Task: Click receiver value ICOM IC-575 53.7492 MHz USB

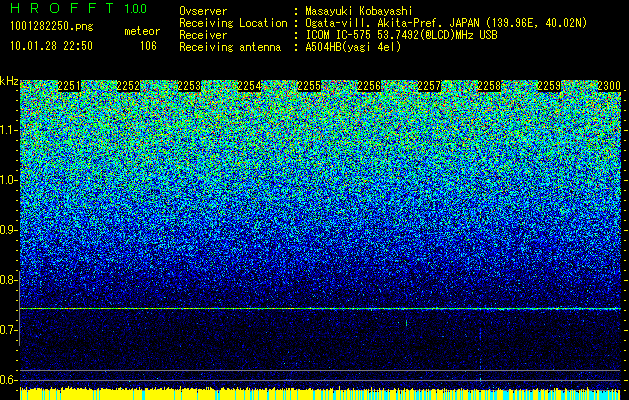Action: click(x=401, y=35)
